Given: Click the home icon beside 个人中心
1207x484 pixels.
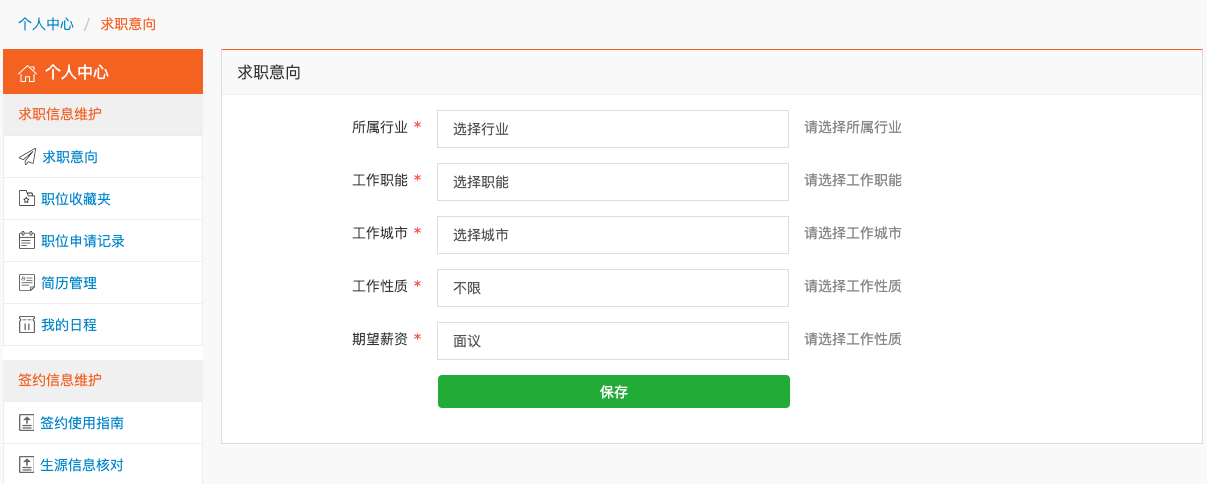Looking at the screenshot, I should point(27,72).
